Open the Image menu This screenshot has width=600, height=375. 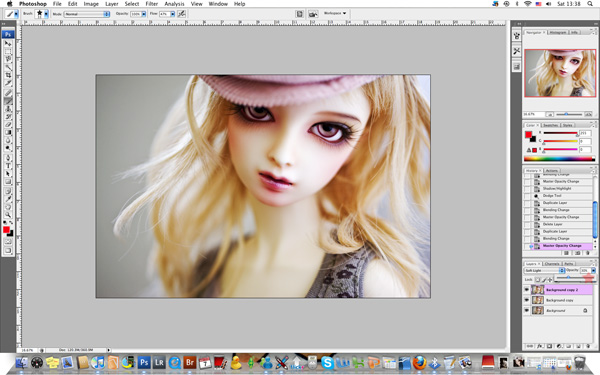tap(91, 4)
